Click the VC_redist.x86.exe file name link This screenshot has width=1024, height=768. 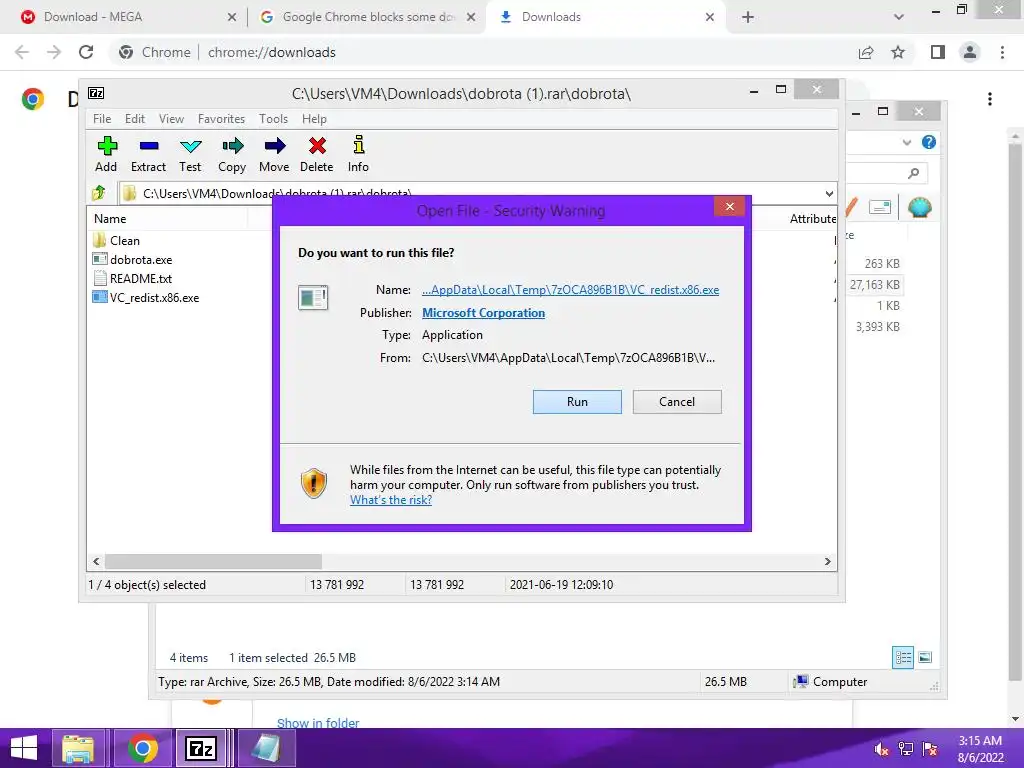[571, 290]
